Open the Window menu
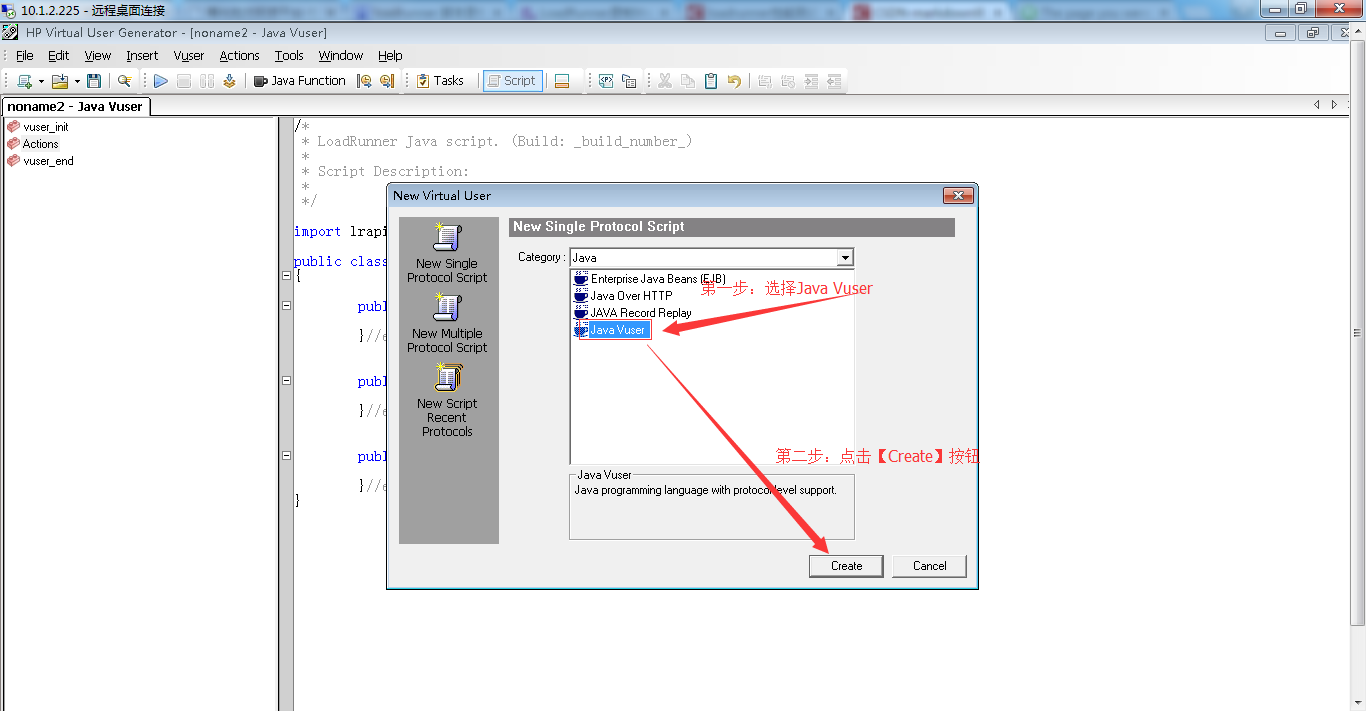This screenshot has height=711, width=1366. coord(341,56)
